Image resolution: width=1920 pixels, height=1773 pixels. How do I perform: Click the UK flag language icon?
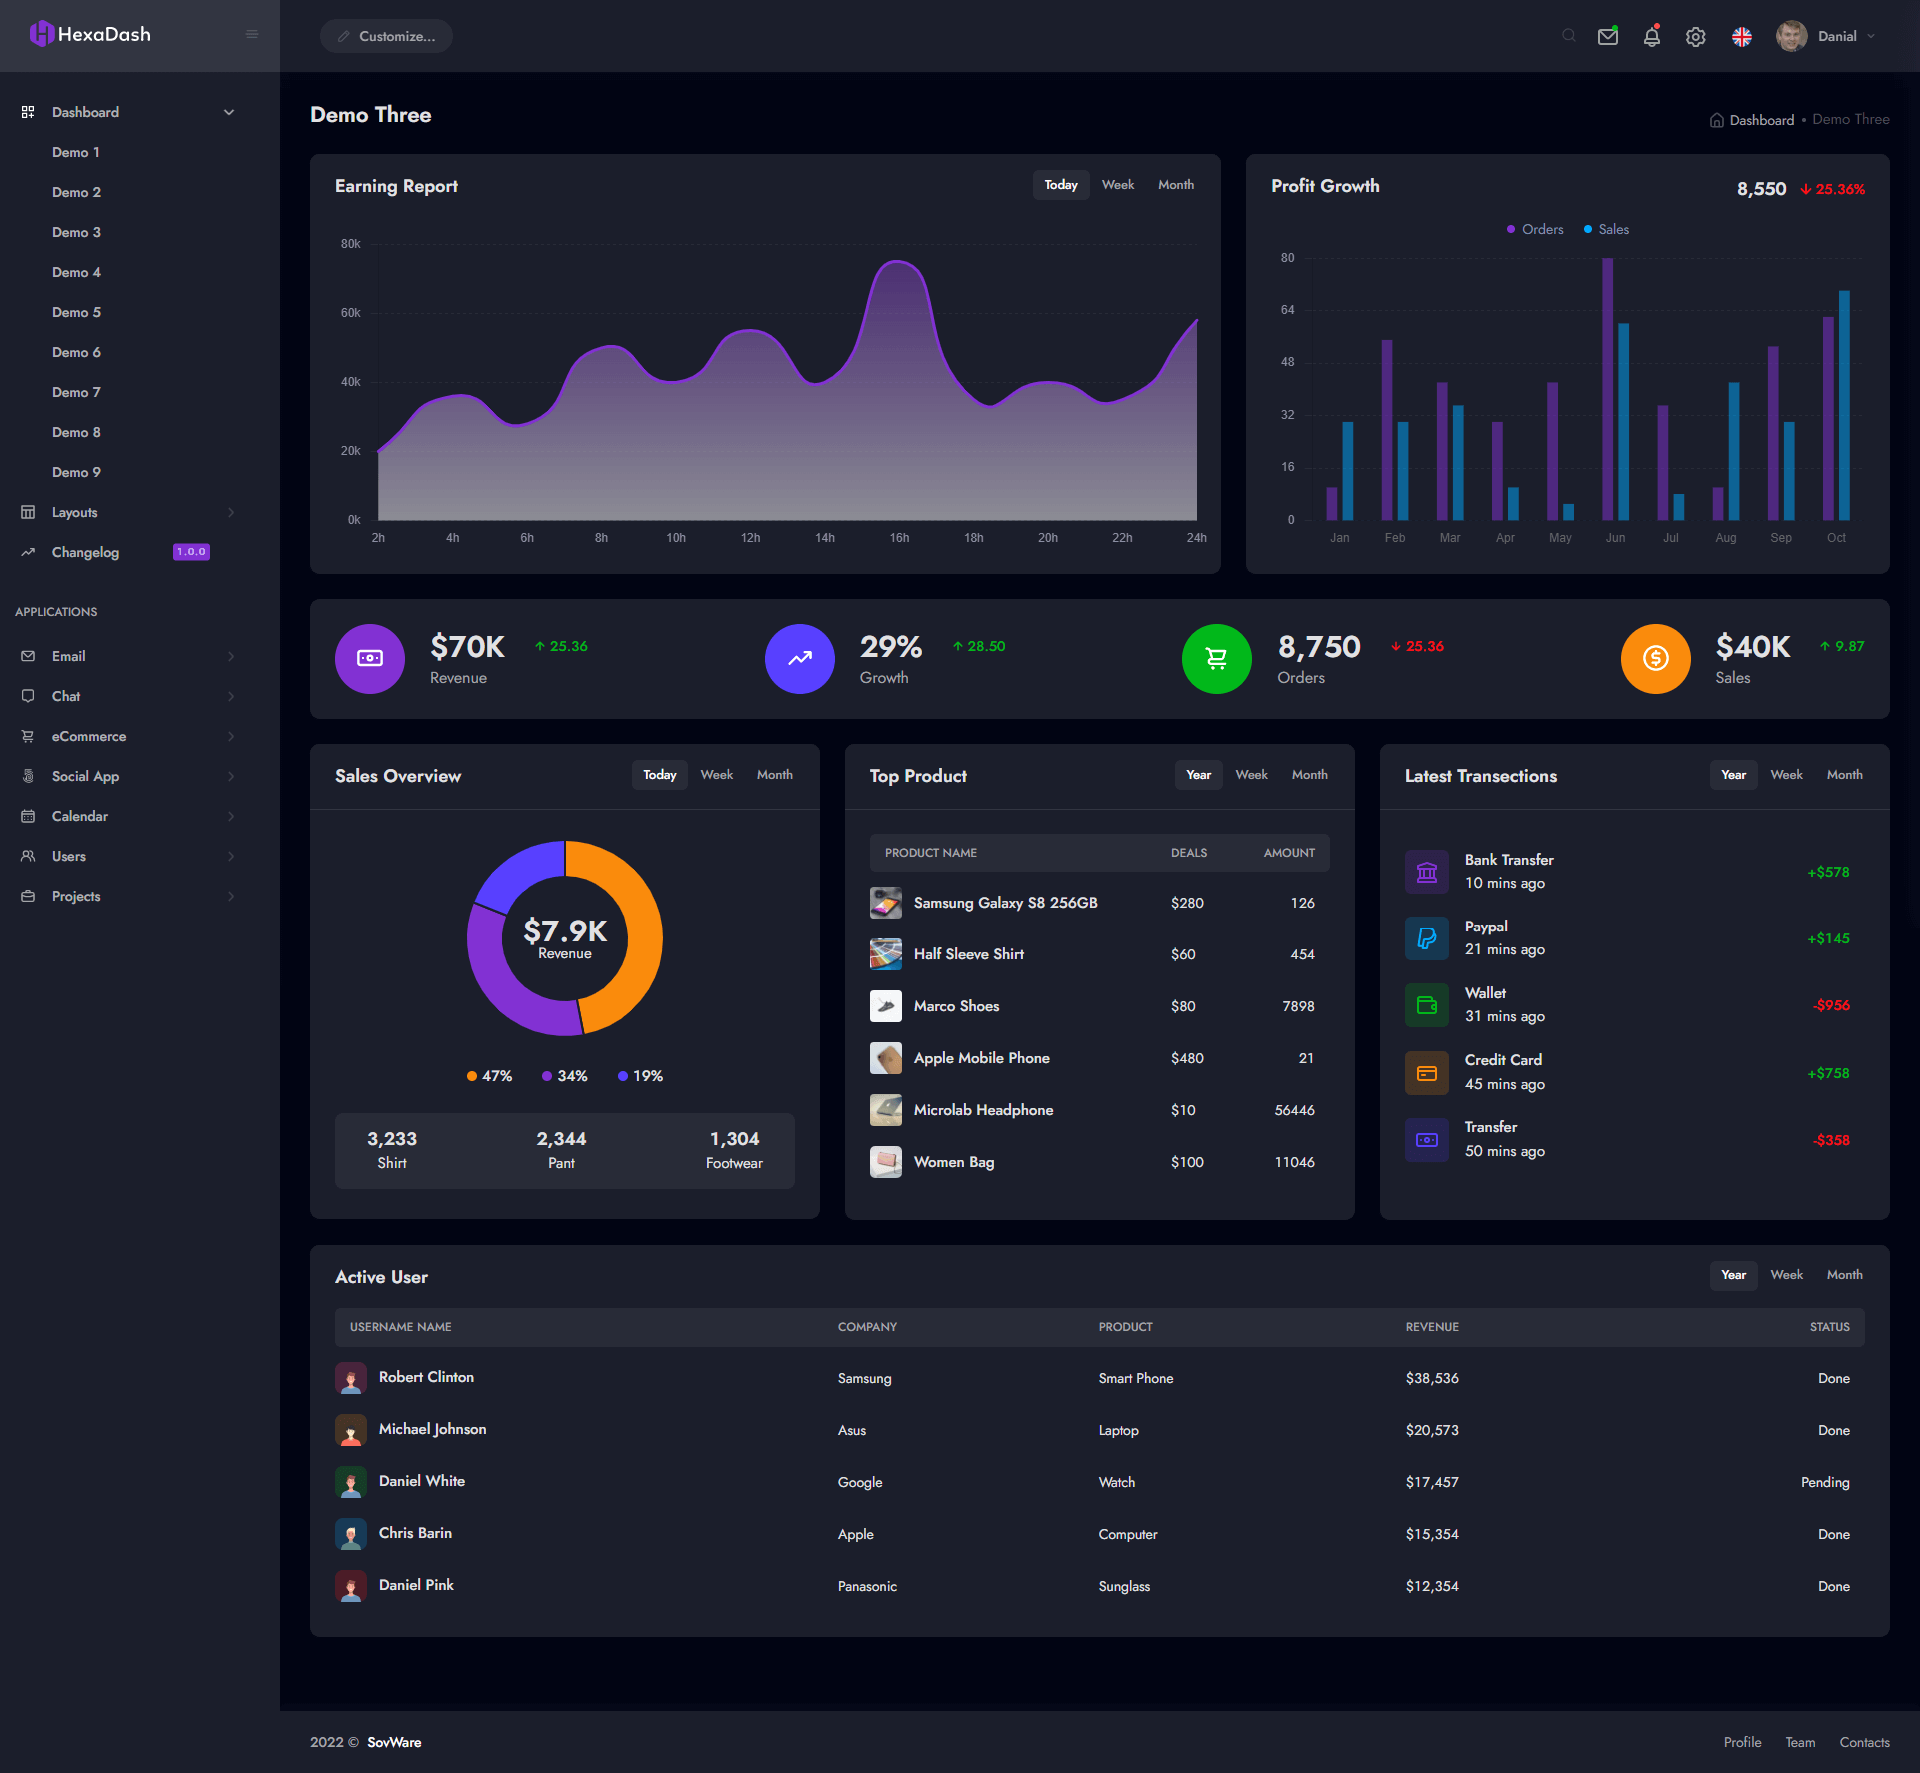click(x=1742, y=37)
